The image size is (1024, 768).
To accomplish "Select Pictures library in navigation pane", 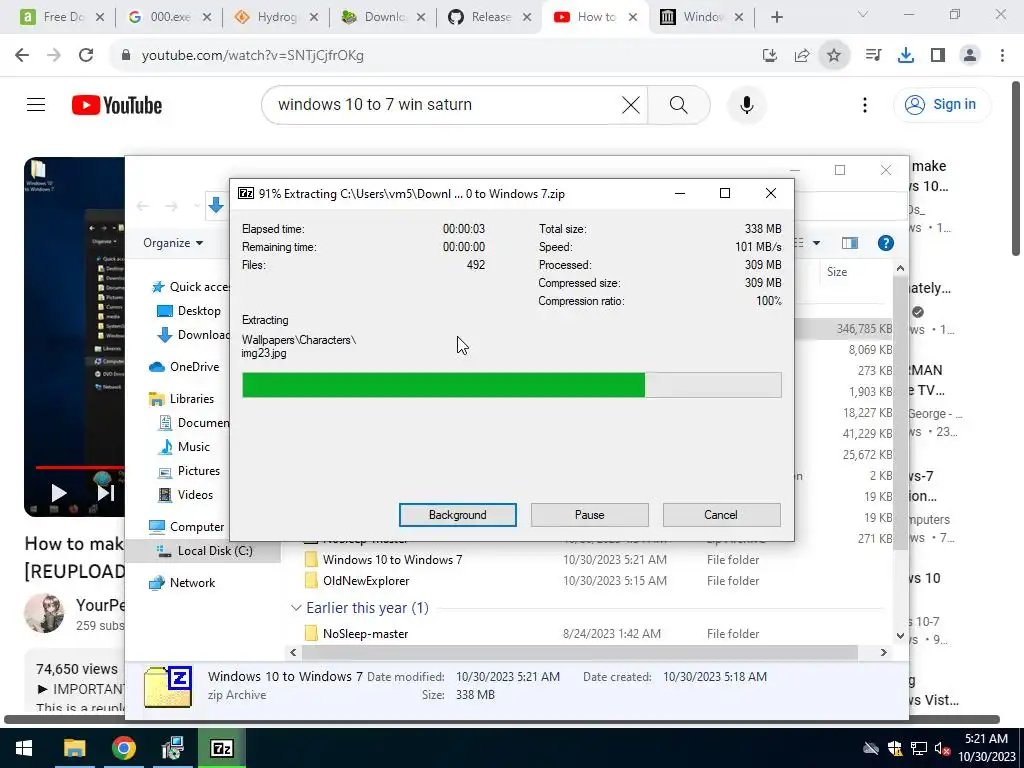I will click(x=189, y=471).
